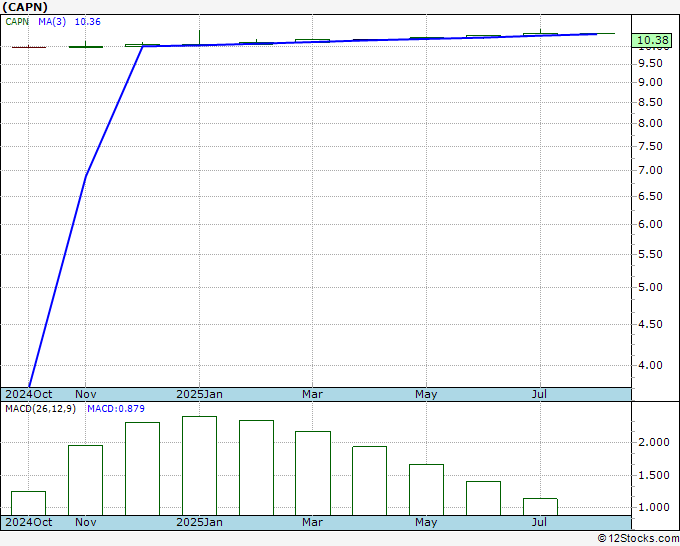
Task: Click the 5.50 price axis label
Action: (650, 254)
